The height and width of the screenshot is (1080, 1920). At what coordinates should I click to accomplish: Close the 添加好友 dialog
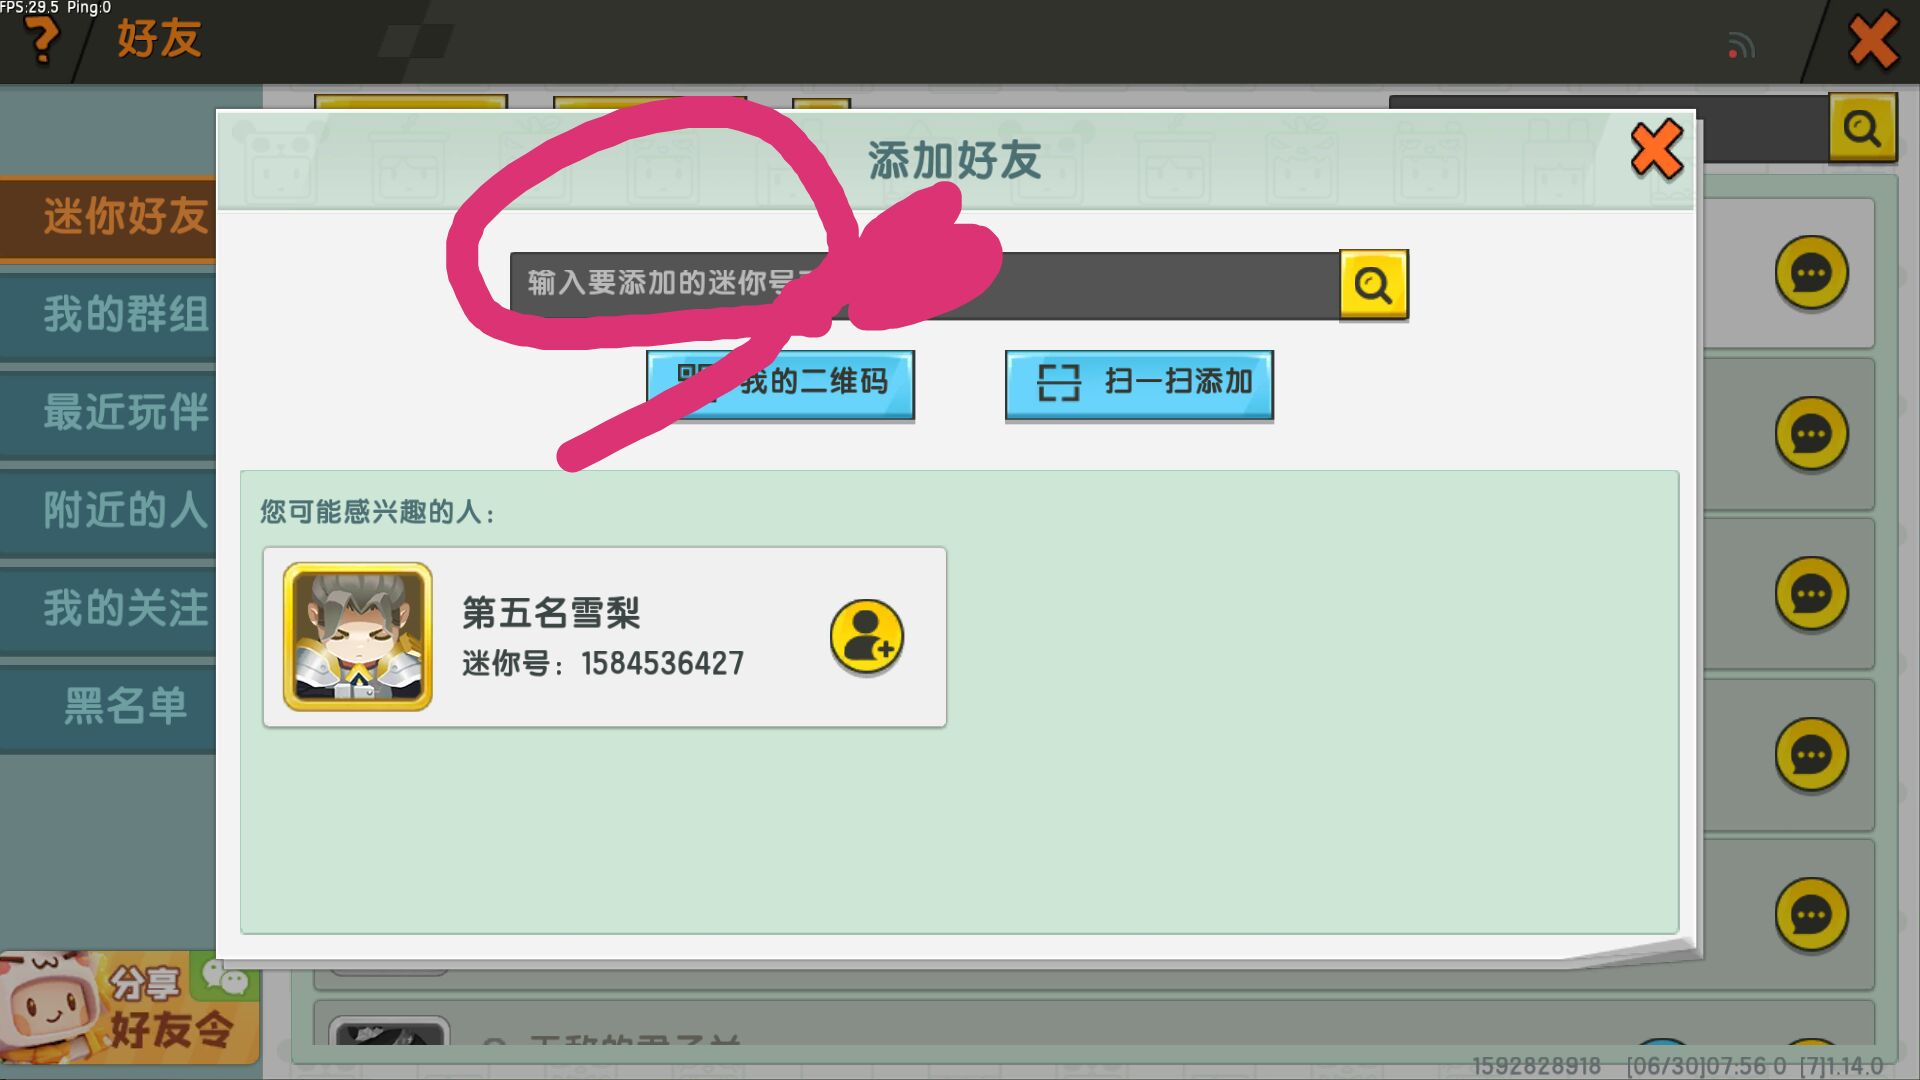1656,150
